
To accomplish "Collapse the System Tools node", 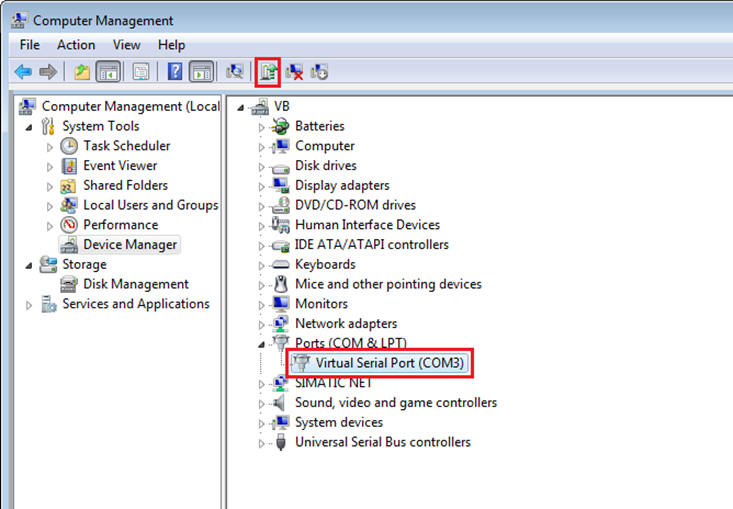I will (29, 127).
